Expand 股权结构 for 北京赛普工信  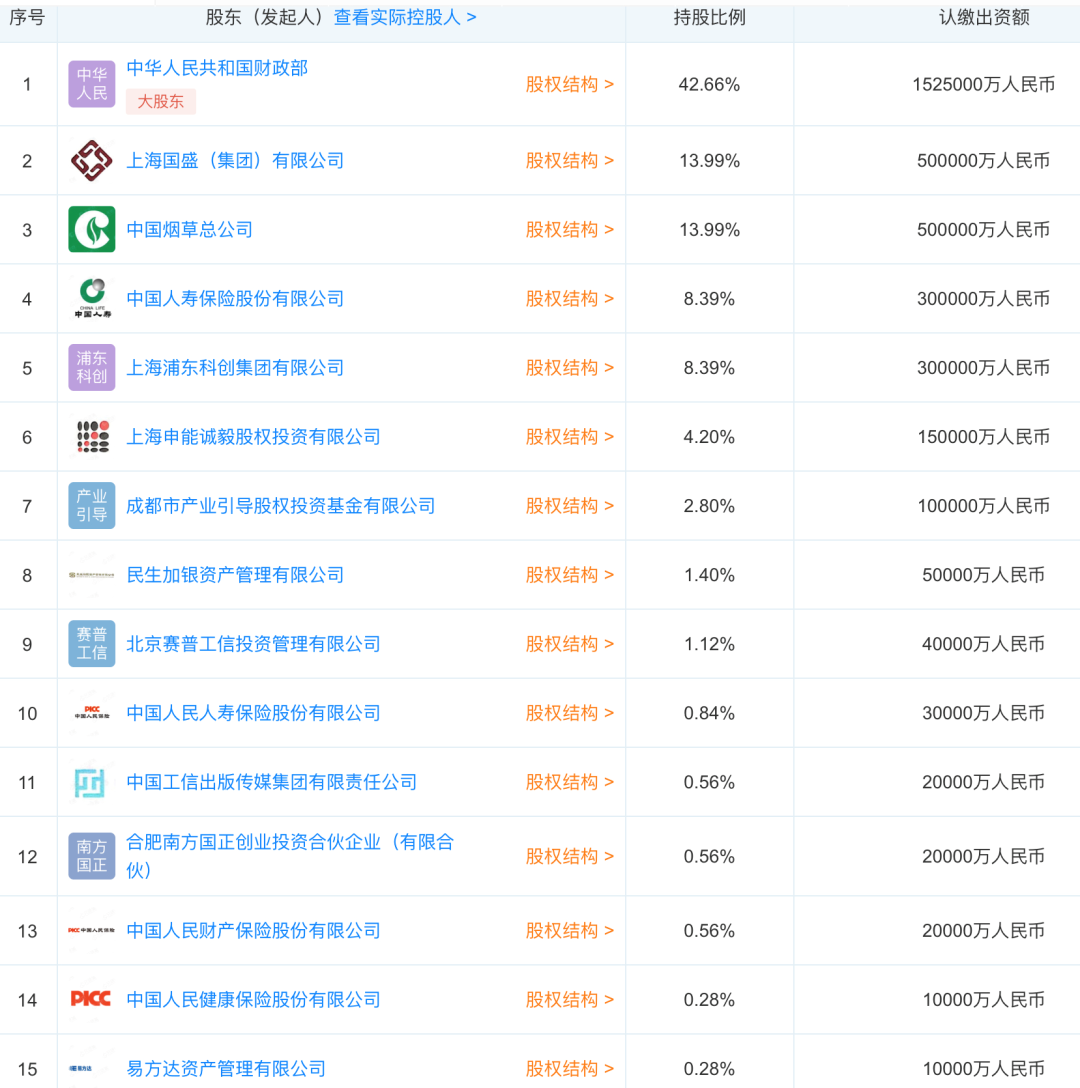(570, 643)
